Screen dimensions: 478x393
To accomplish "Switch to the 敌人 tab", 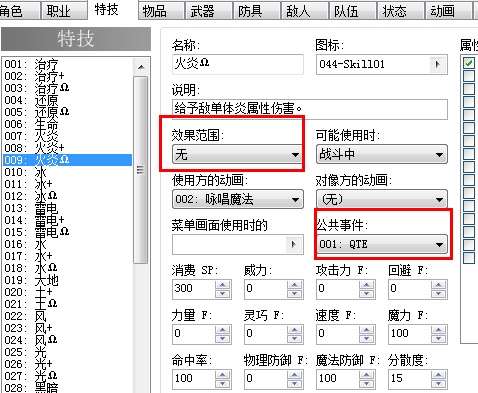I will pos(305,11).
